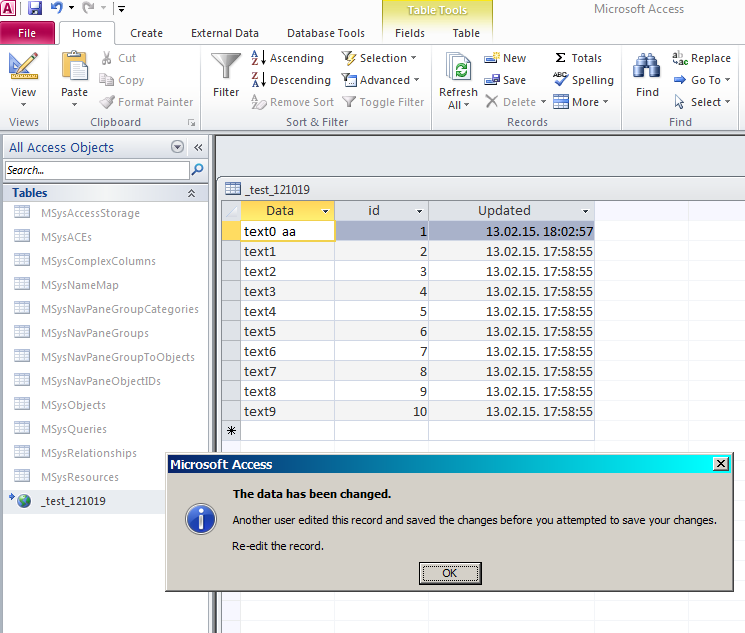
Task: Click OK in the data changed dialog
Action: coord(450,573)
